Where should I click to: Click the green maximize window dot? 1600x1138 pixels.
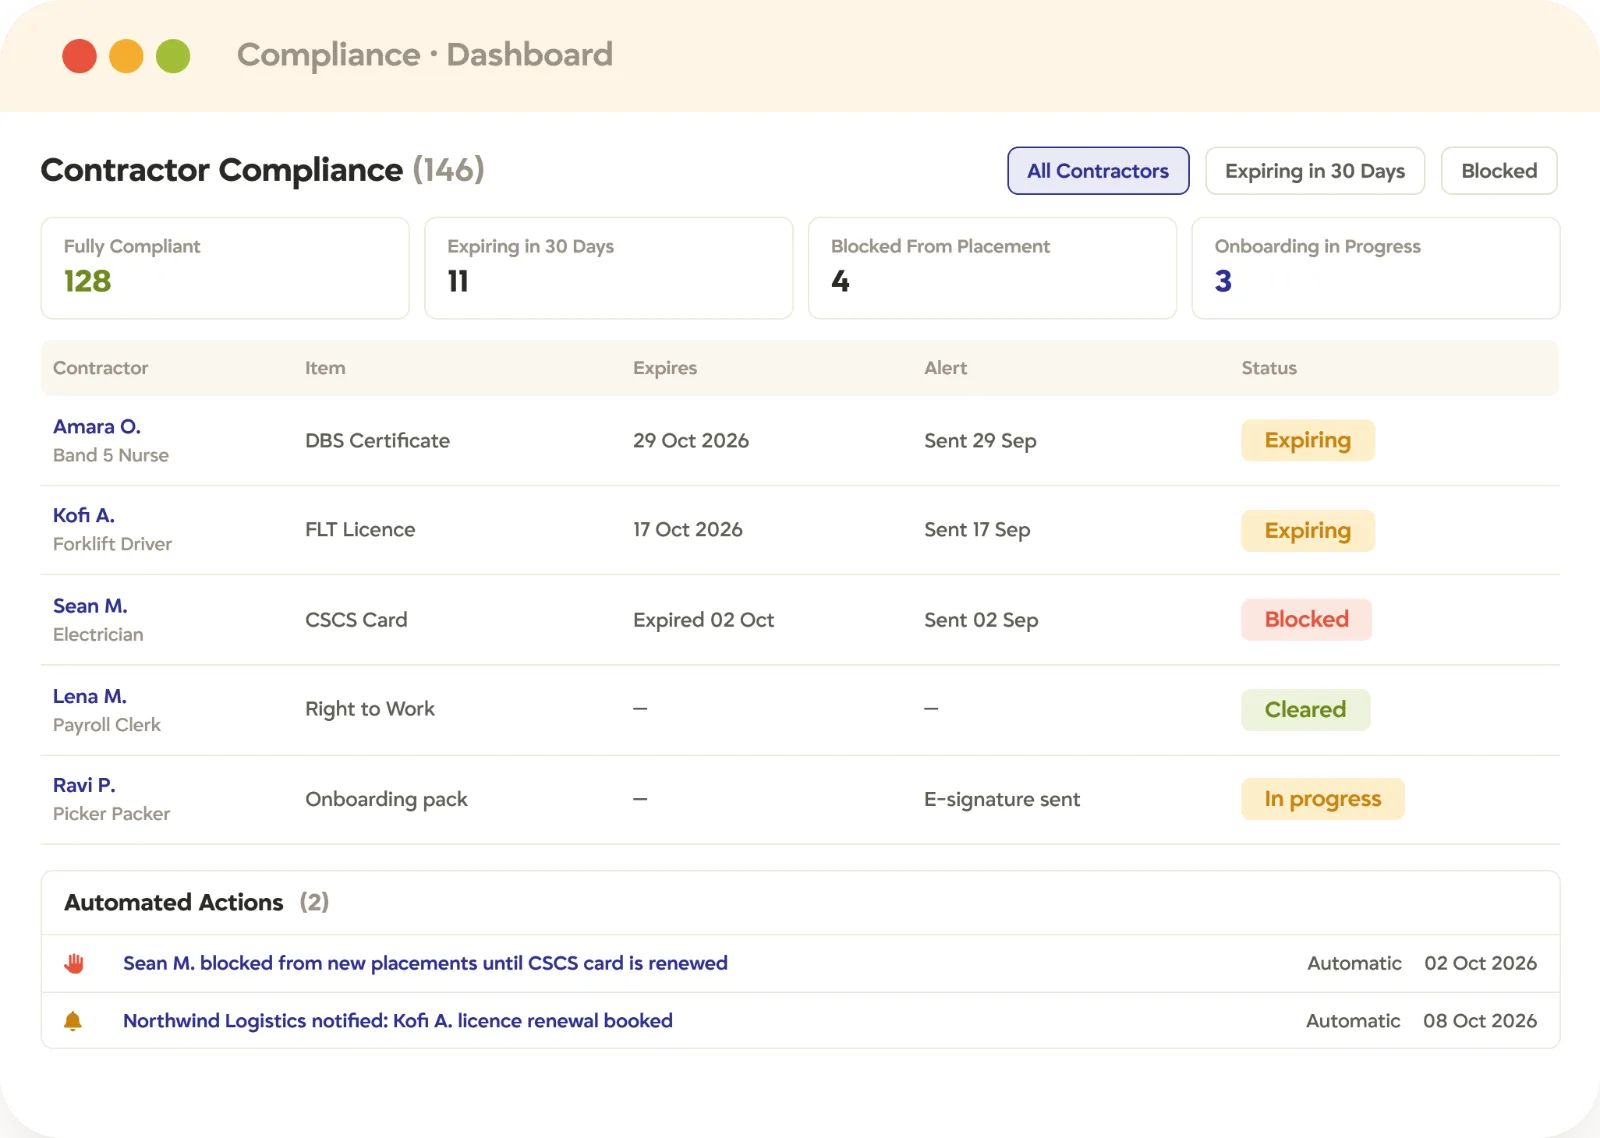tap(173, 56)
